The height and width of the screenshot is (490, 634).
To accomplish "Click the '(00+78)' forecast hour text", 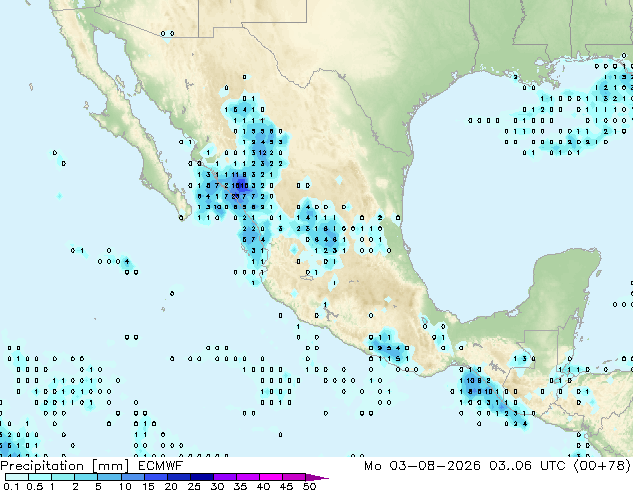I will (602, 466).
